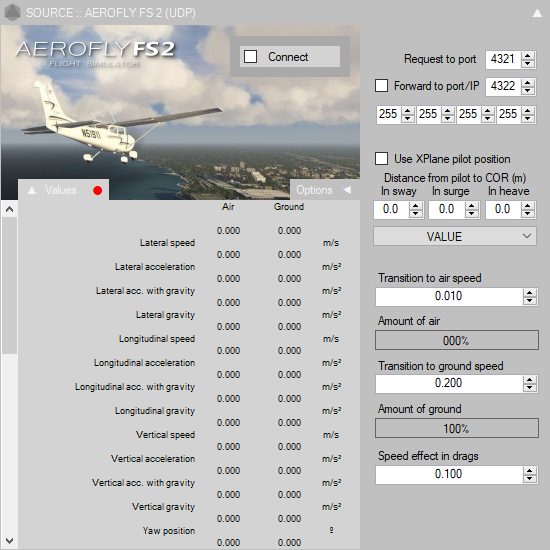This screenshot has width=550, height=550.
Task: Click the Amount of air 000% bar
Action: click(x=457, y=340)
